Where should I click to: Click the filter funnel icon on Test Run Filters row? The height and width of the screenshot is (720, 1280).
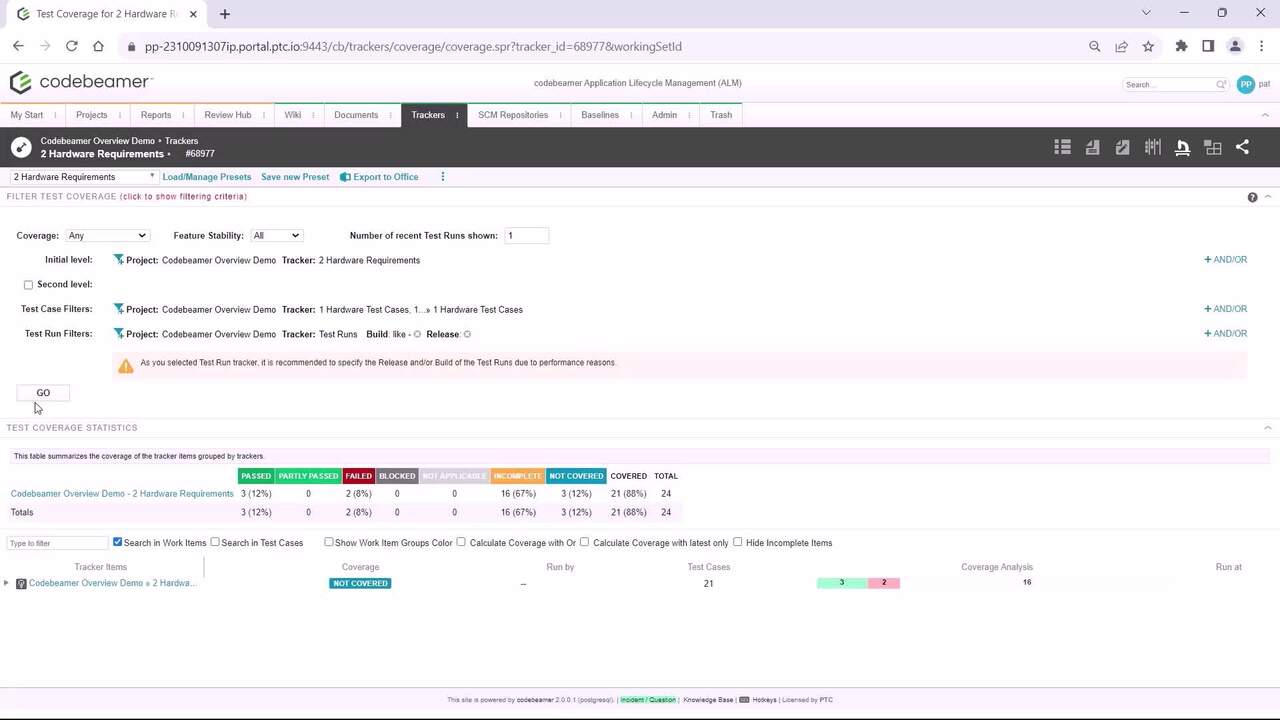pyautogui.click(x=119, y=334)
